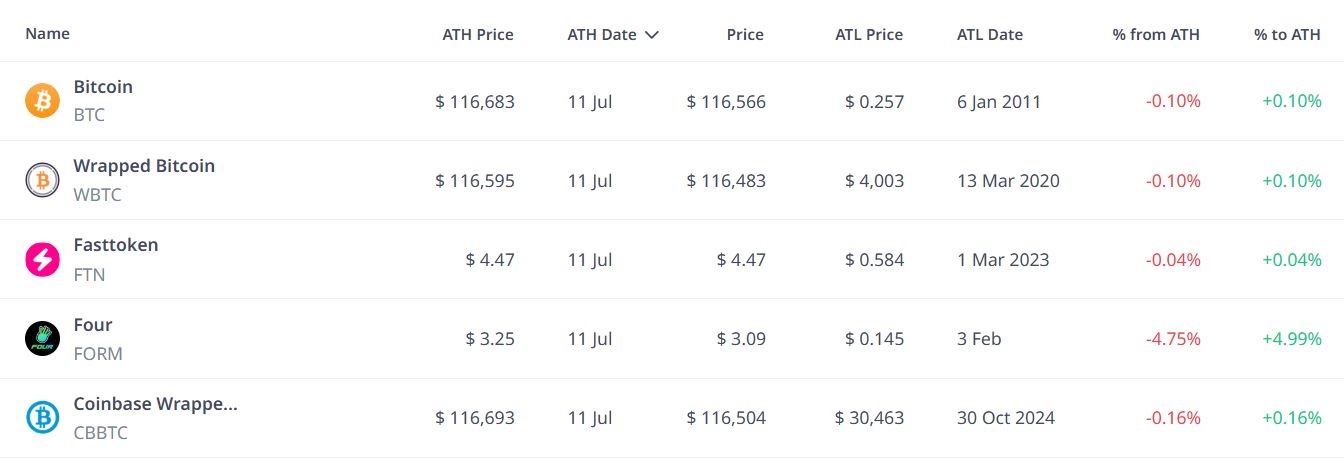1344x460 pixels.
Task: Click the blue Coinbase Wrapped BTC icon
Action: pyautogui.click(x=42, y=418)
